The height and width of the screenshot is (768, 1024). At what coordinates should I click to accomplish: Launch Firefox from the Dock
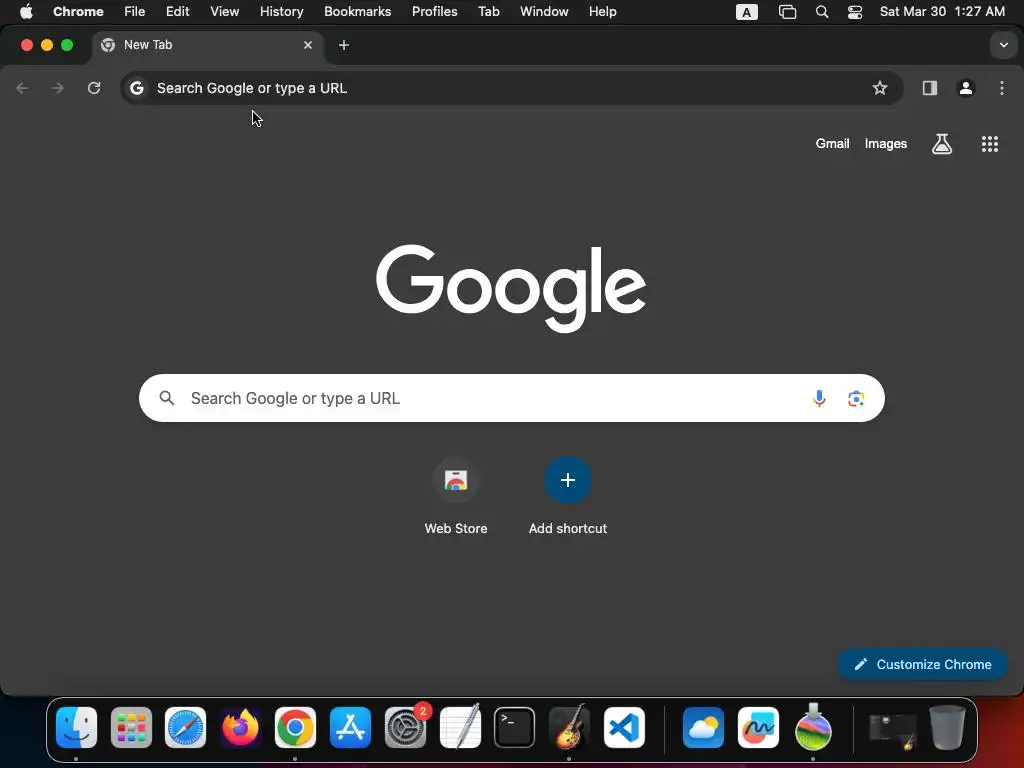240,728
